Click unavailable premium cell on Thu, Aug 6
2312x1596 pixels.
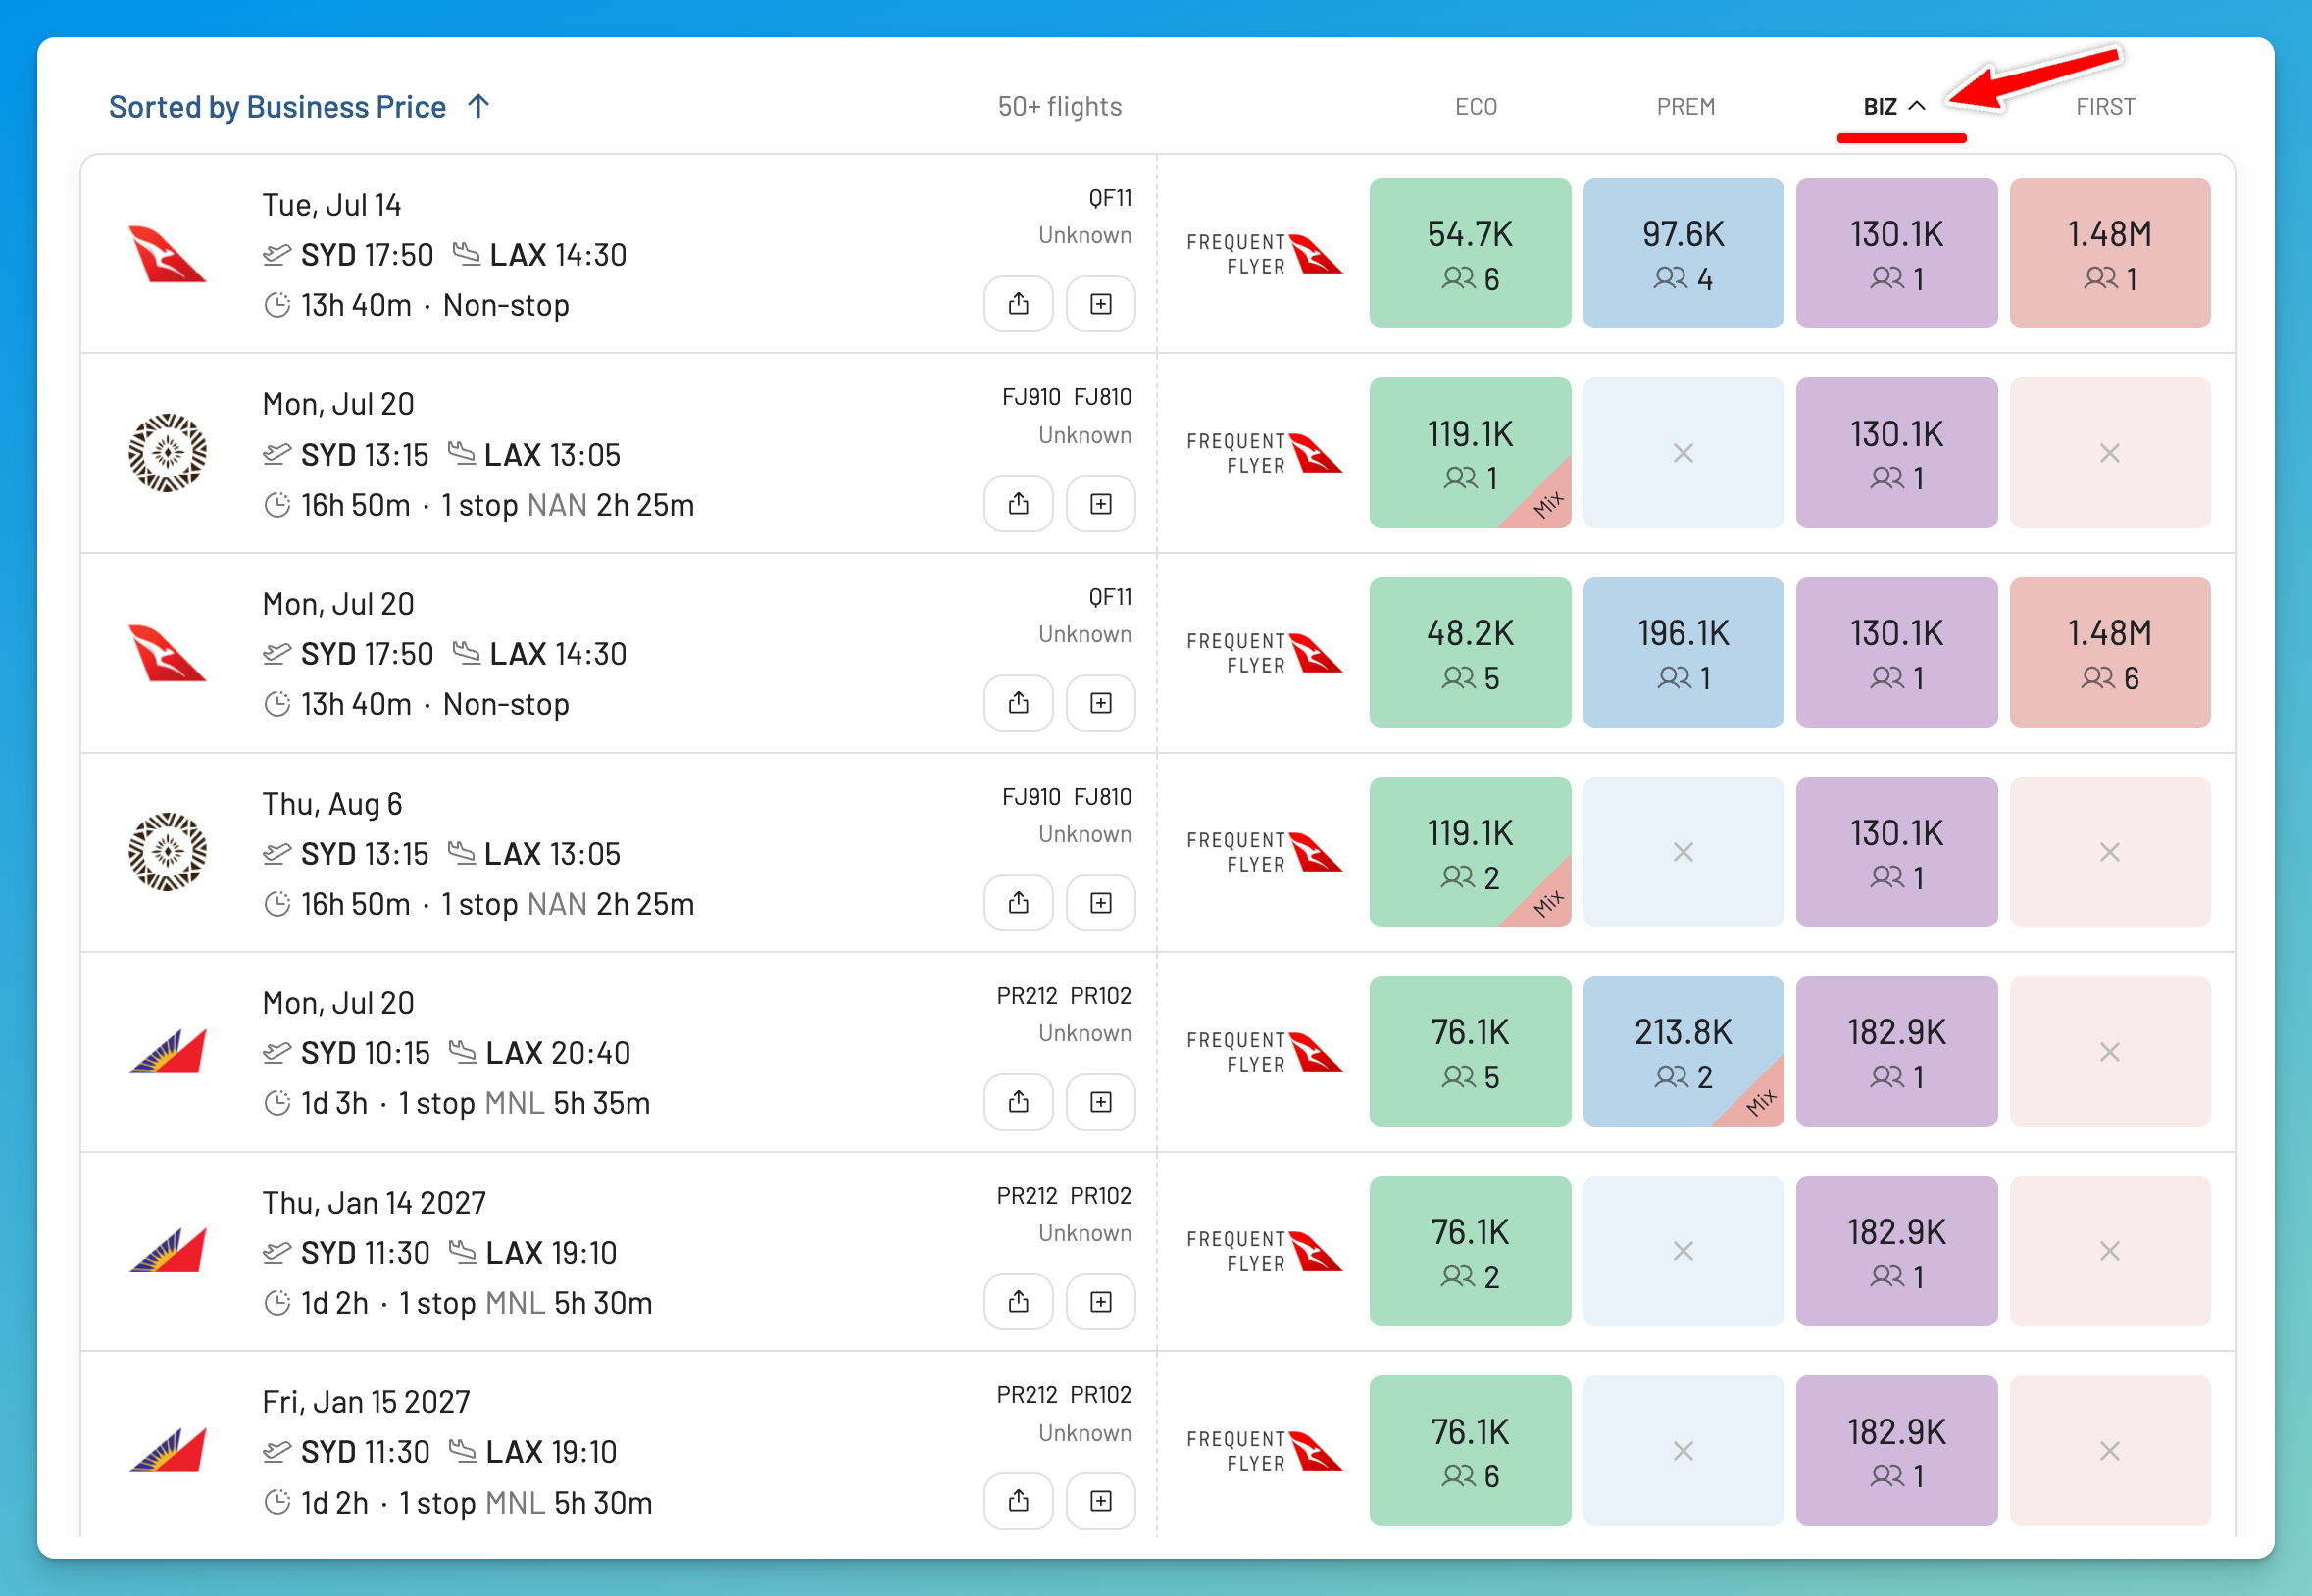coord(1683,852)
